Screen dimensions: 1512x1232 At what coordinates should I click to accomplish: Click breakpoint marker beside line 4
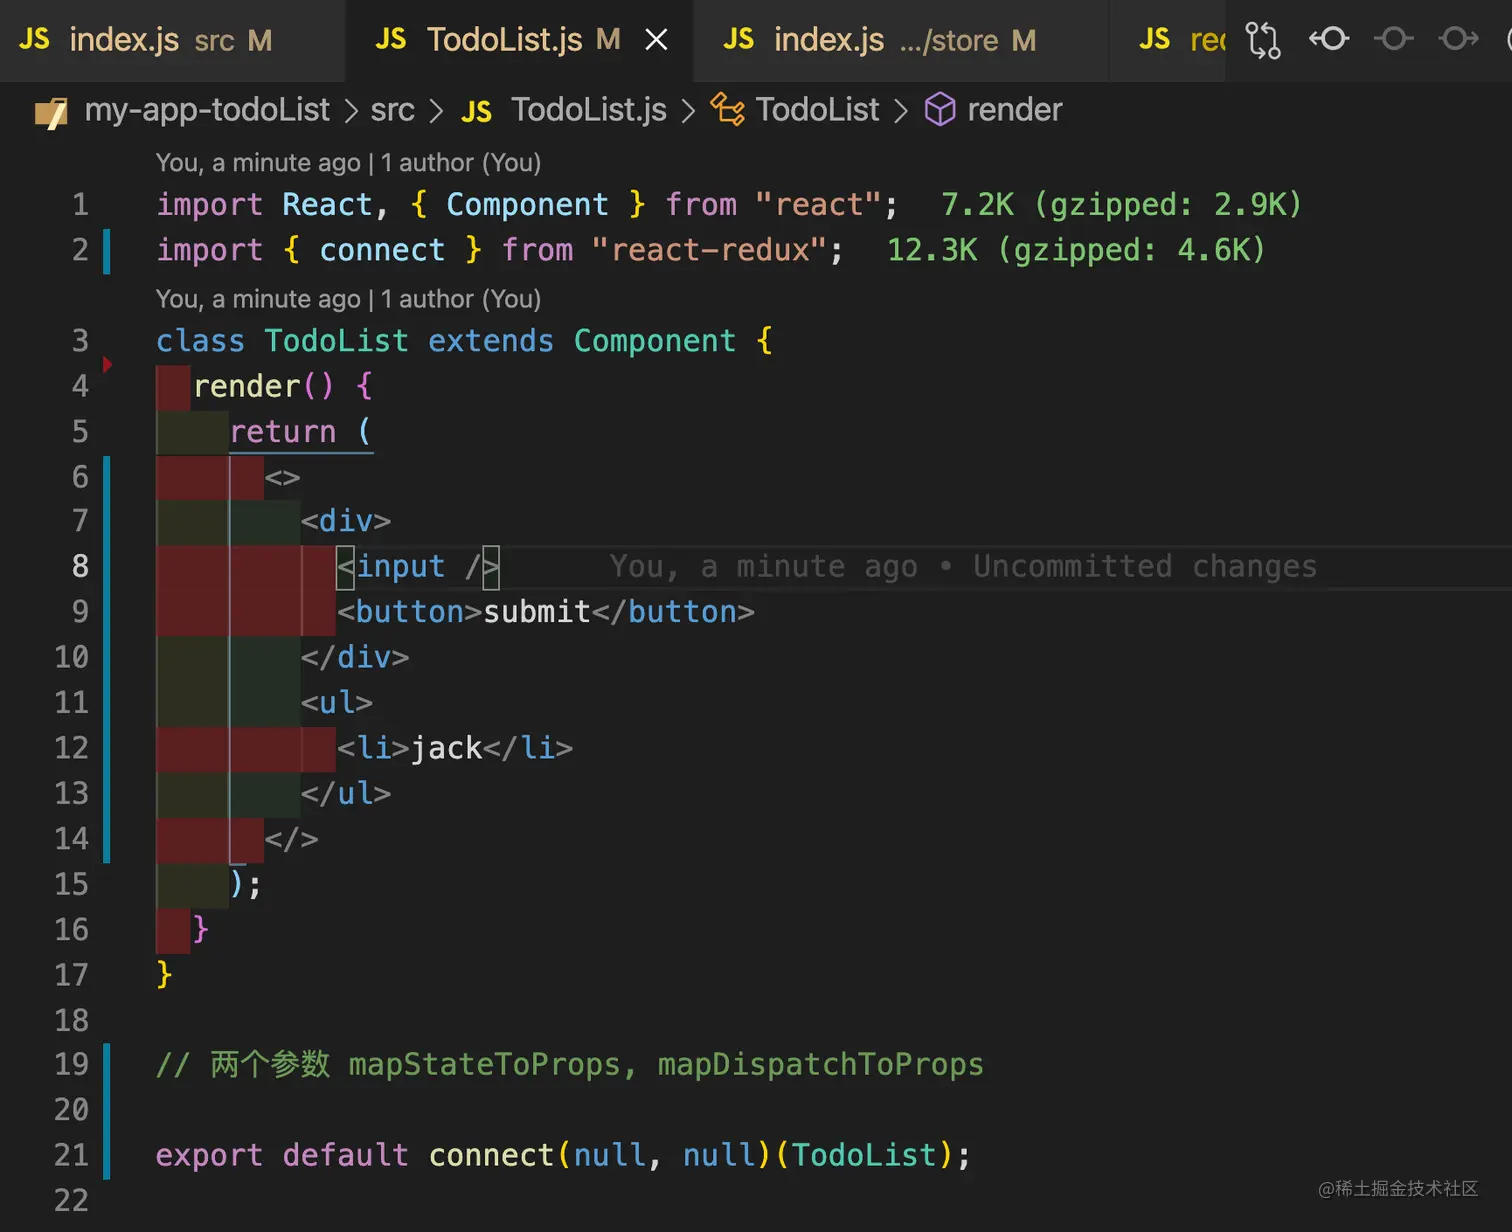click(x=107, y=364)
